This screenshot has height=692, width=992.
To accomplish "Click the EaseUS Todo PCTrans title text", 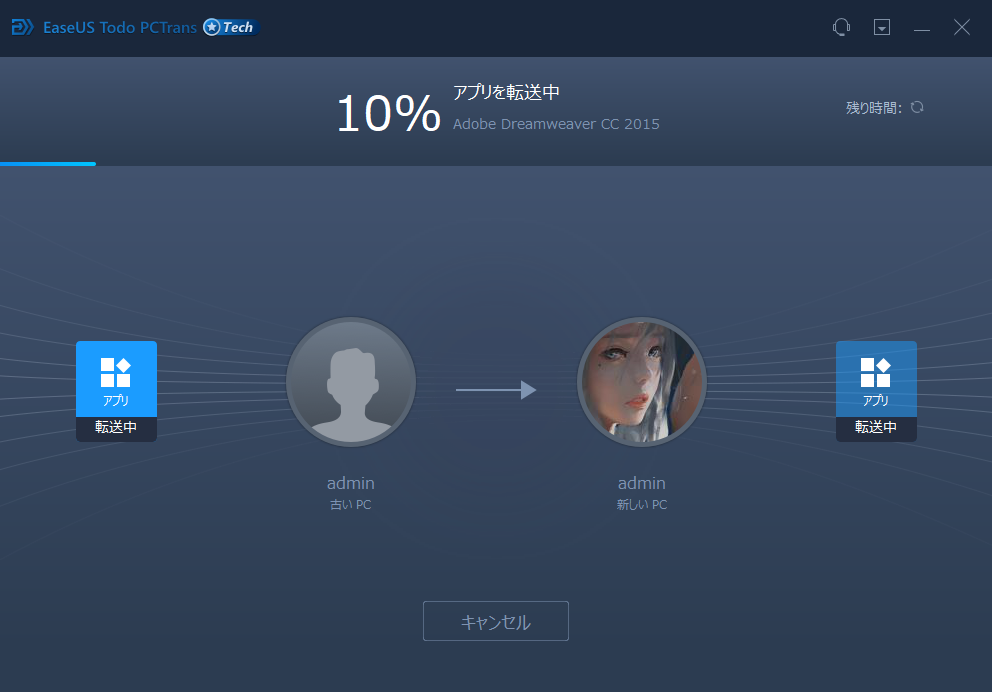I will (119, 27).
